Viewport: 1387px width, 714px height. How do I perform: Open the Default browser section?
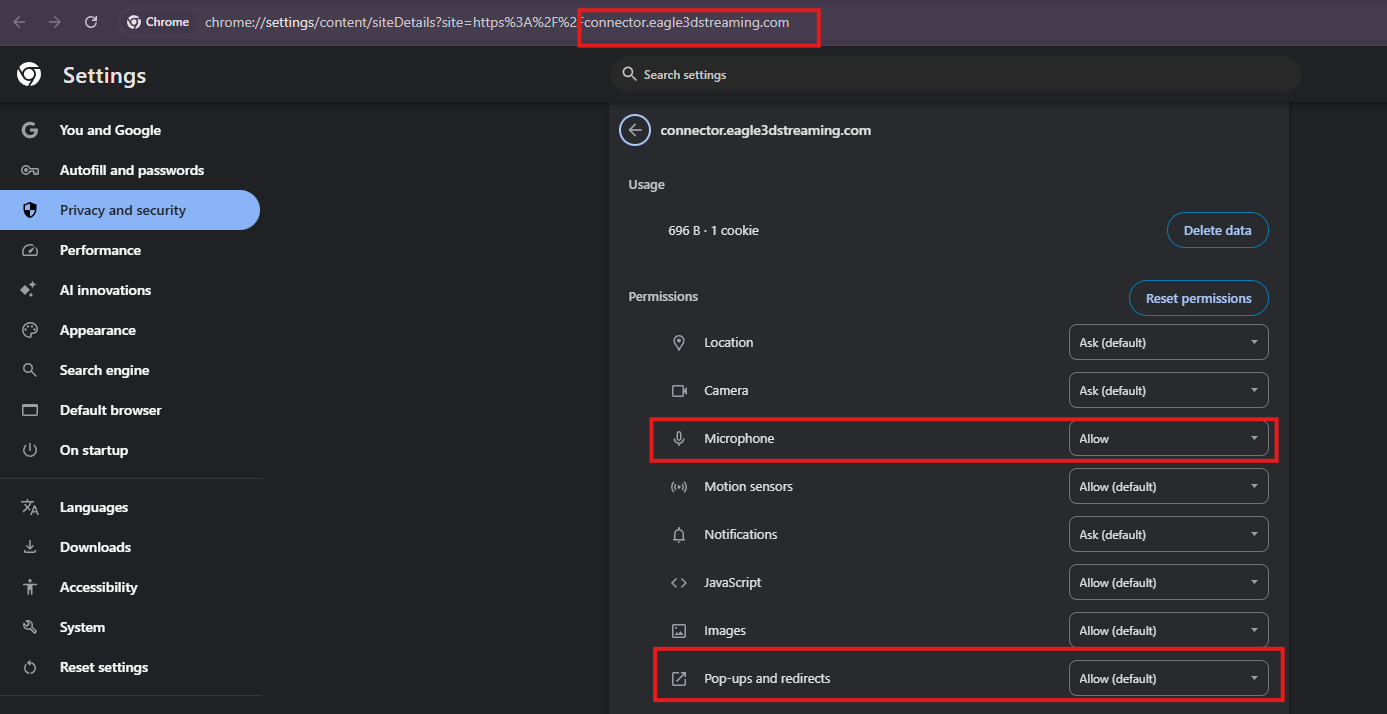click(130, 410)
